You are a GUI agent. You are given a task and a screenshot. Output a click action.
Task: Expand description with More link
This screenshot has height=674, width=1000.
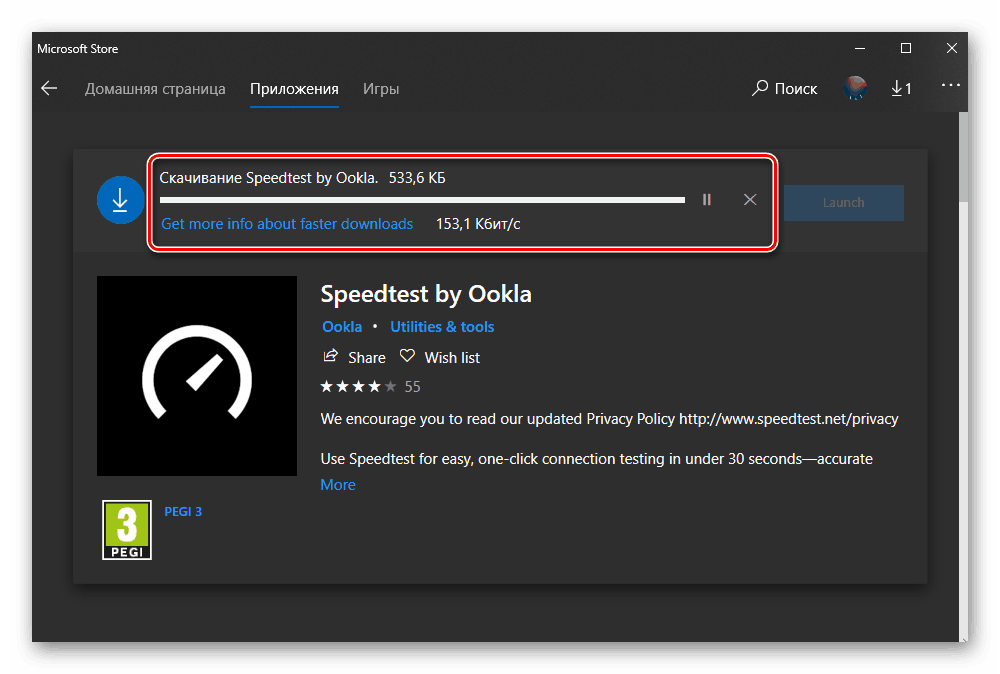[x=338, y=484]
